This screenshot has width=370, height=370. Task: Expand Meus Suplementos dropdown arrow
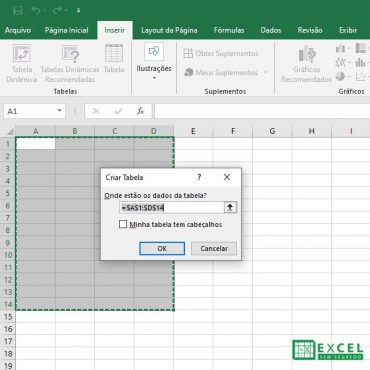click(x=265, y=72)
